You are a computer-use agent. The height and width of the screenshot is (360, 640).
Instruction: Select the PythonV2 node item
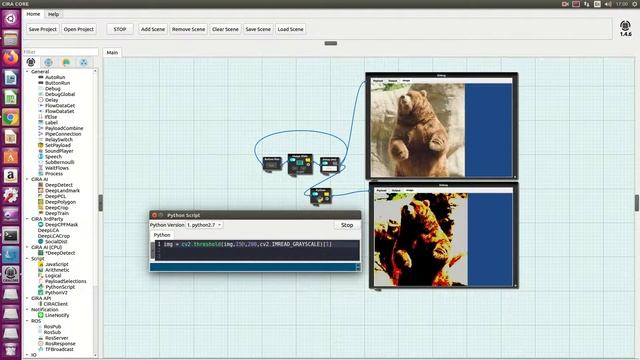pyautogui.click(x=53, y=293)
